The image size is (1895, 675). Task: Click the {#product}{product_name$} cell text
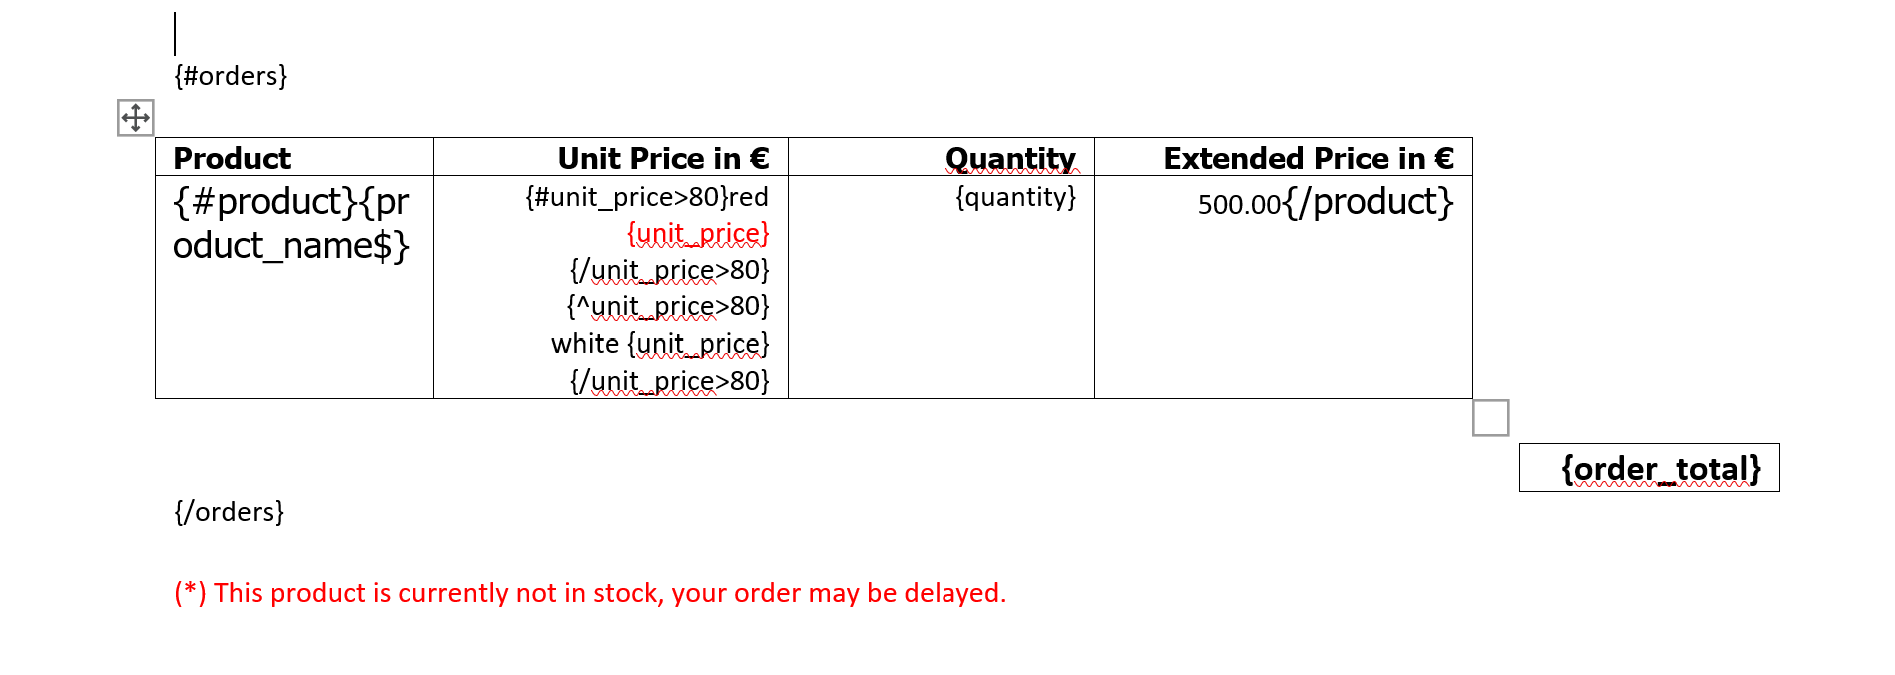coord(291,223)
